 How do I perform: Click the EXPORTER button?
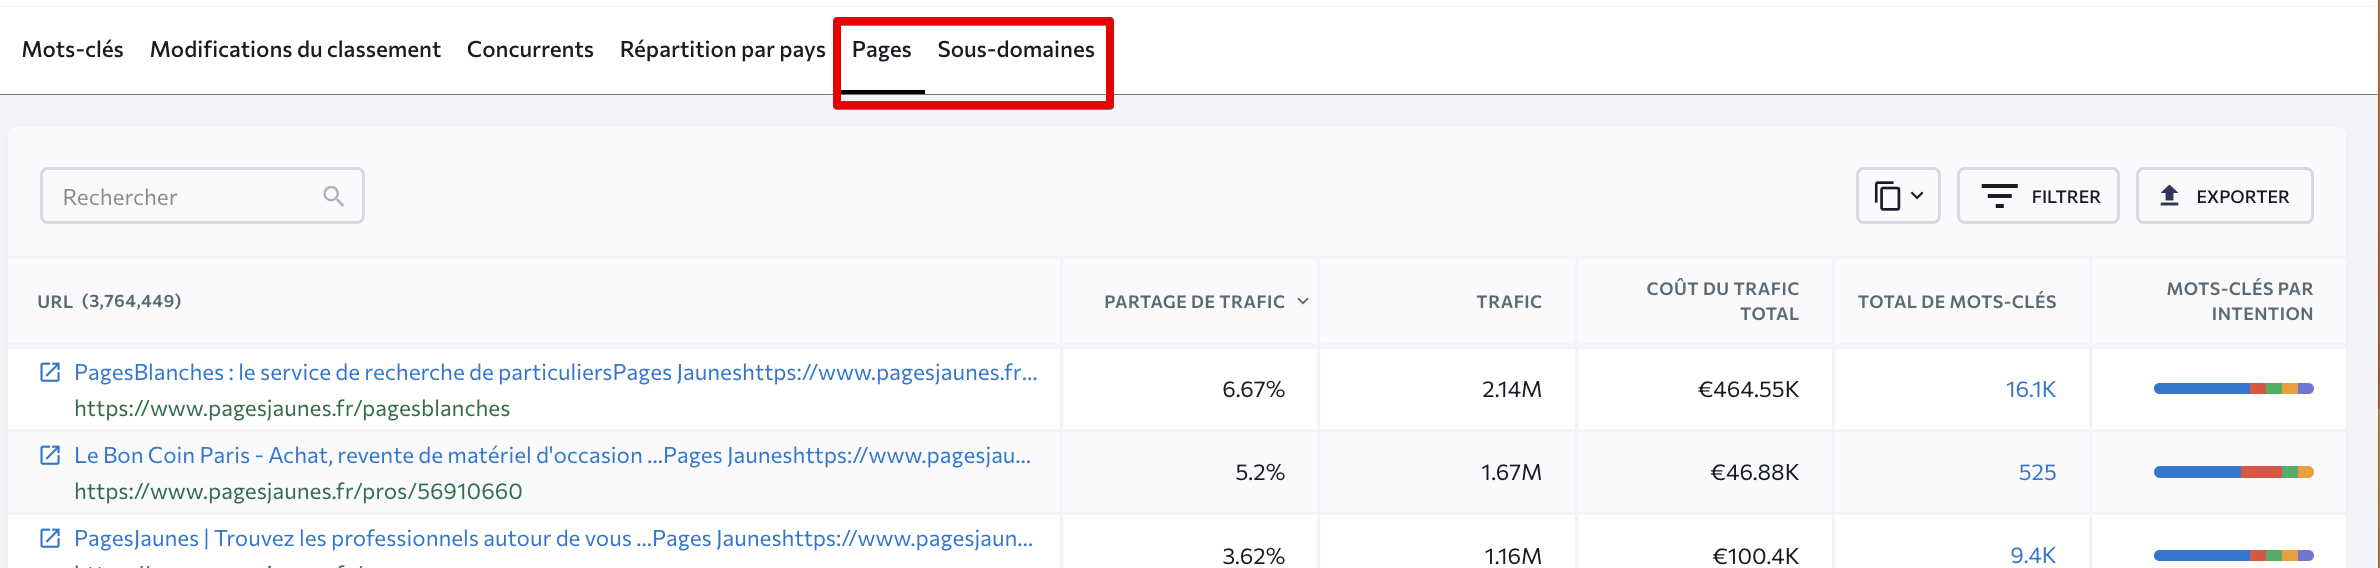2225,196
